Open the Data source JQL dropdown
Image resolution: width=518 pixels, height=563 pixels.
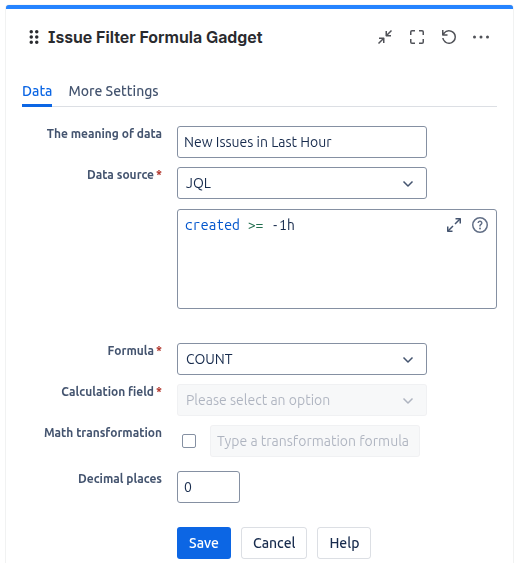(x=302, y=183)
